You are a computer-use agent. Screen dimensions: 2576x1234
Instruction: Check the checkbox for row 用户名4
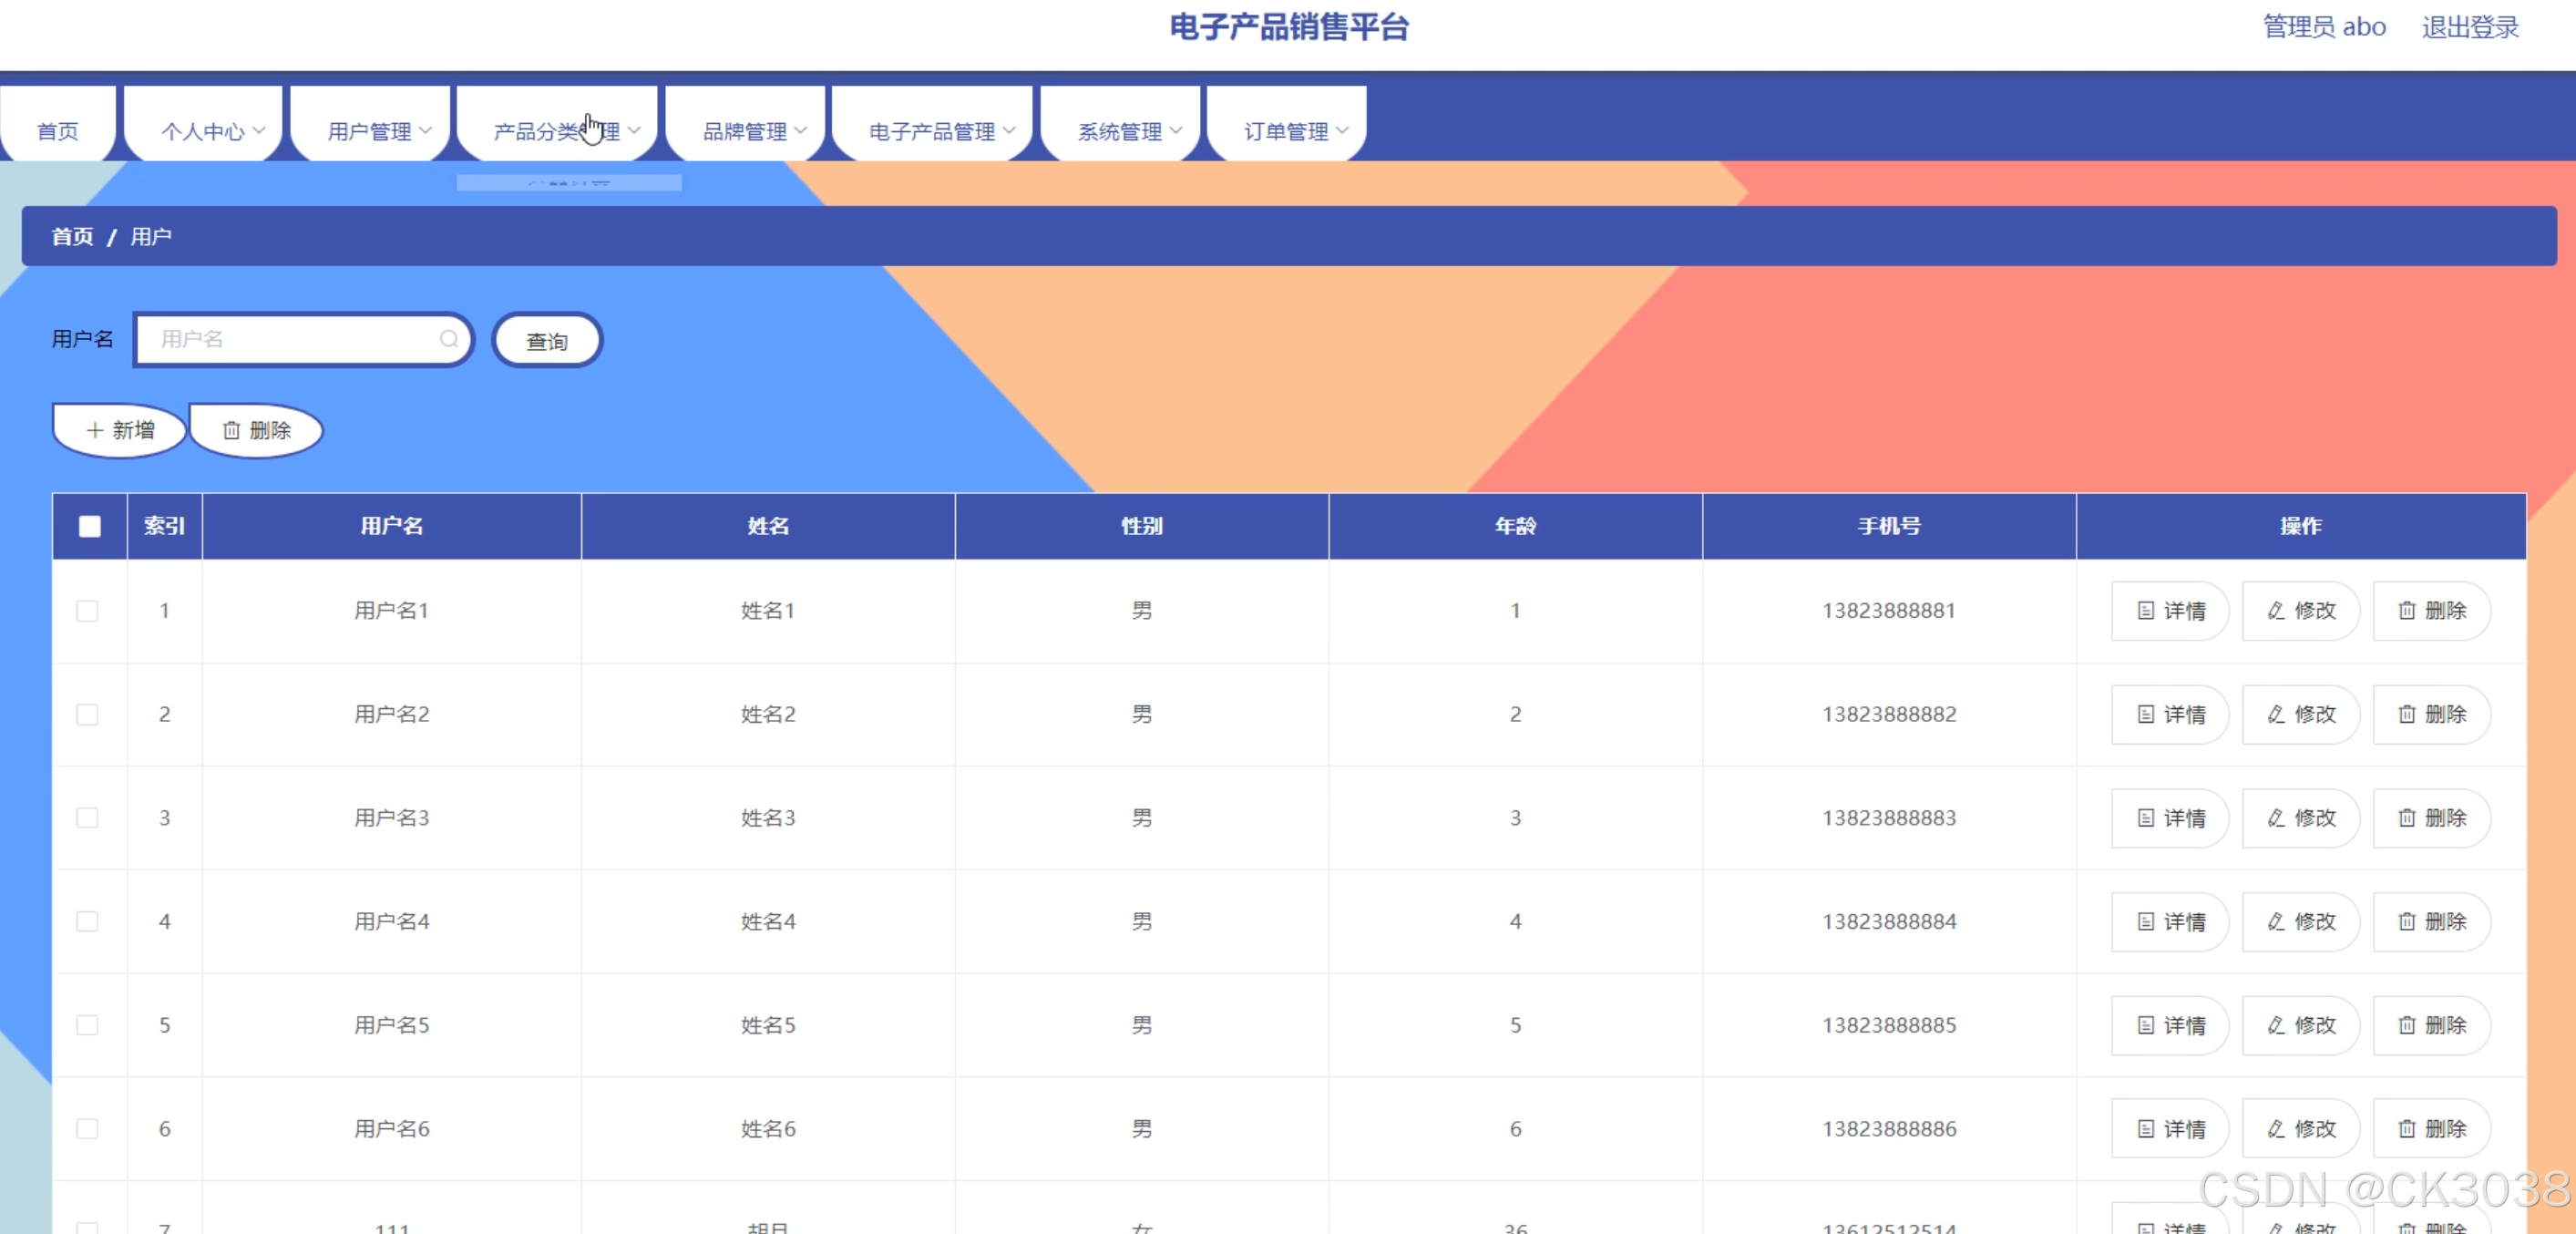88,921
